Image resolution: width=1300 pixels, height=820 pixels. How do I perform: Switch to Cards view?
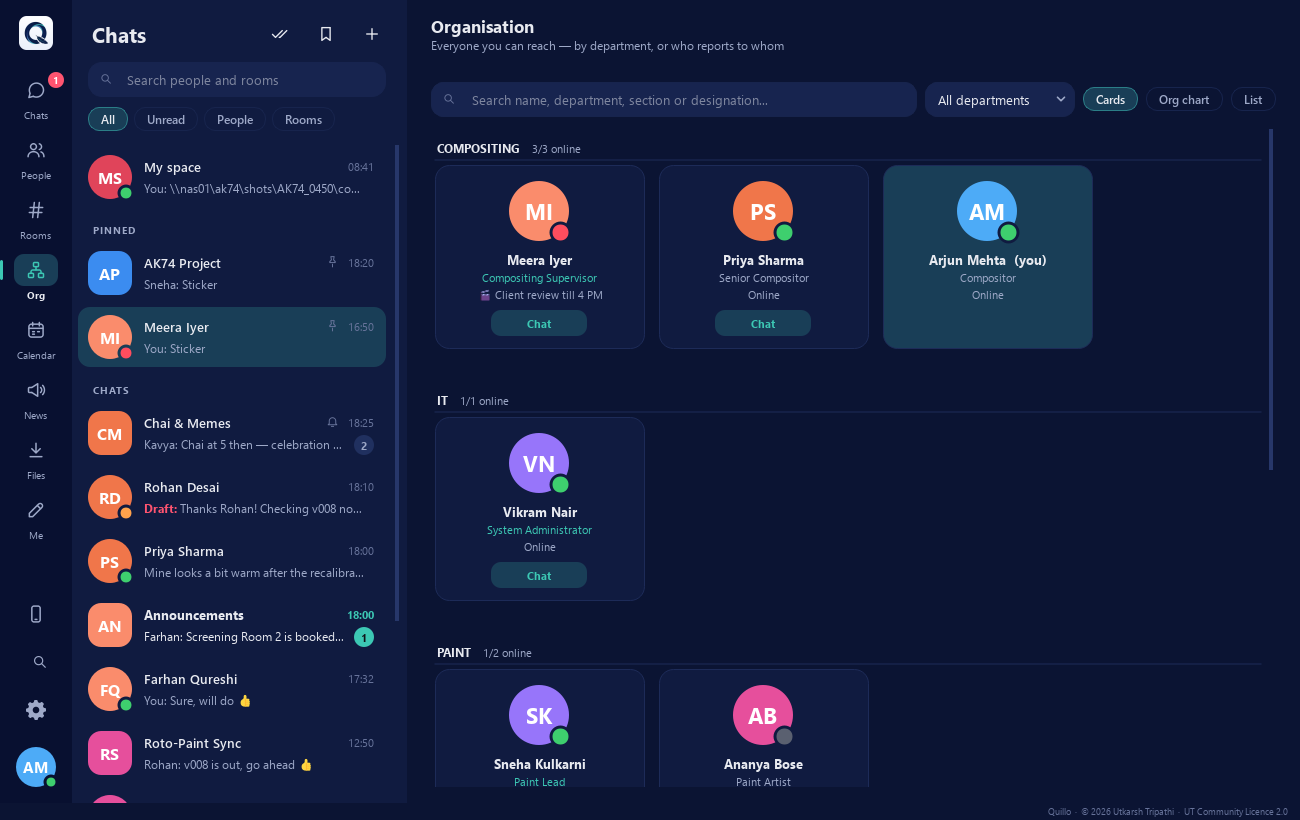(1110, 99)
